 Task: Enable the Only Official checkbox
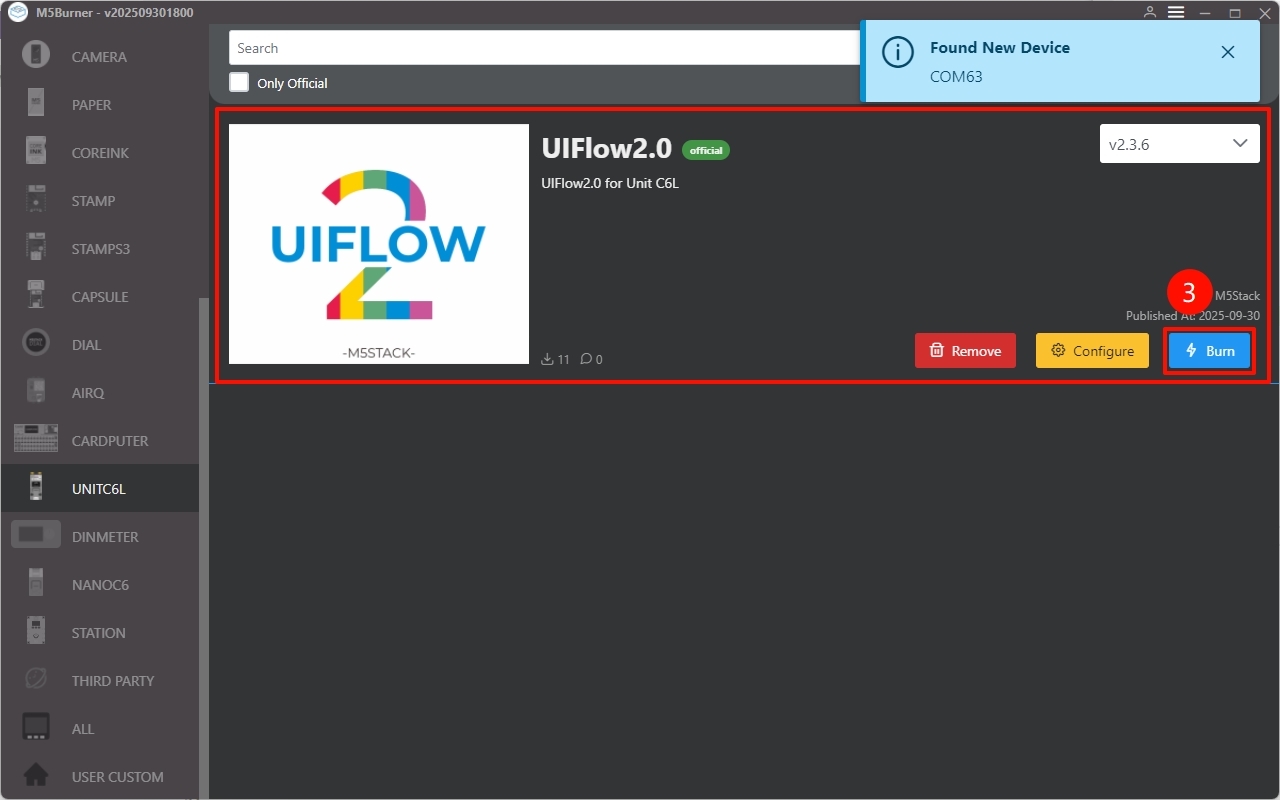(239, 83)
